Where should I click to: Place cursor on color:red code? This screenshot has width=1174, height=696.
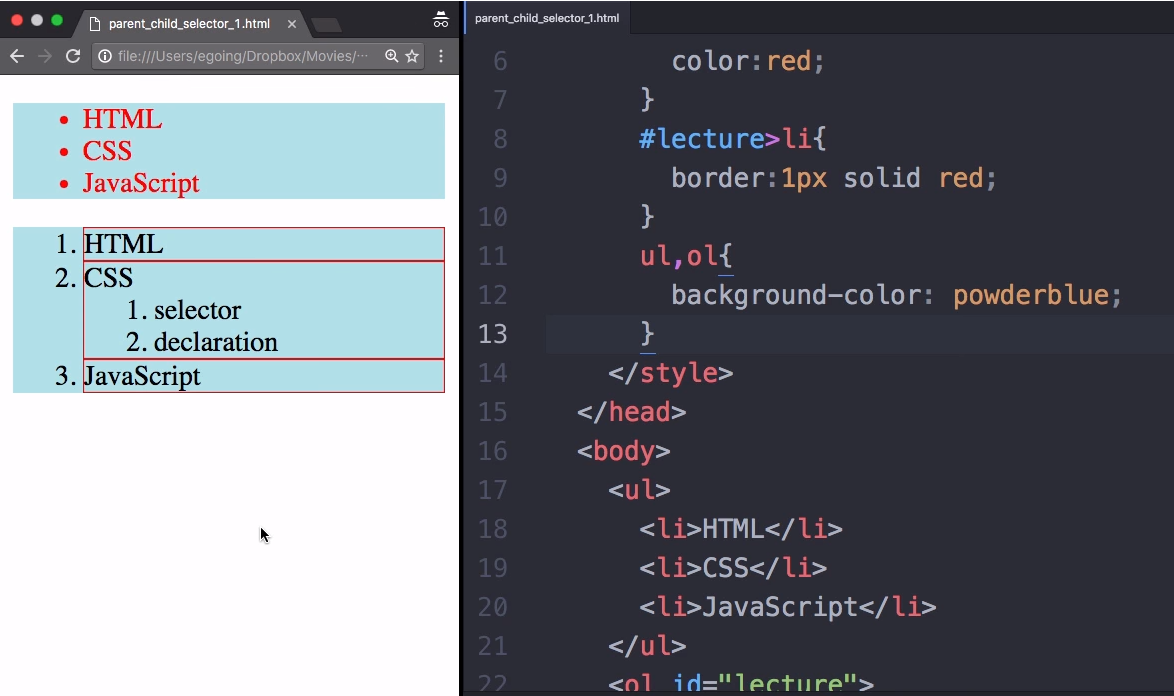(748, 61)
